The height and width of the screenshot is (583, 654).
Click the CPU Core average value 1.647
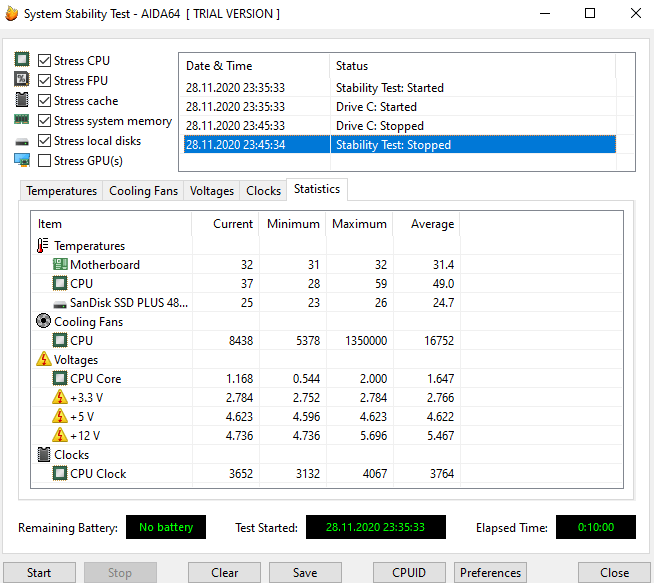click(440, 379)
